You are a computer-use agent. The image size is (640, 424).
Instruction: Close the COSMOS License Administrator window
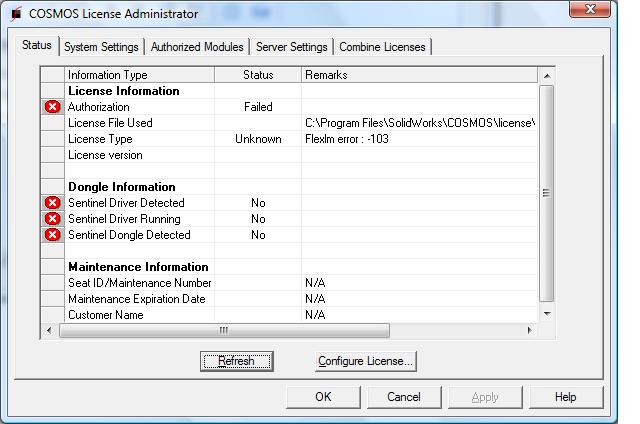[590, 9]
